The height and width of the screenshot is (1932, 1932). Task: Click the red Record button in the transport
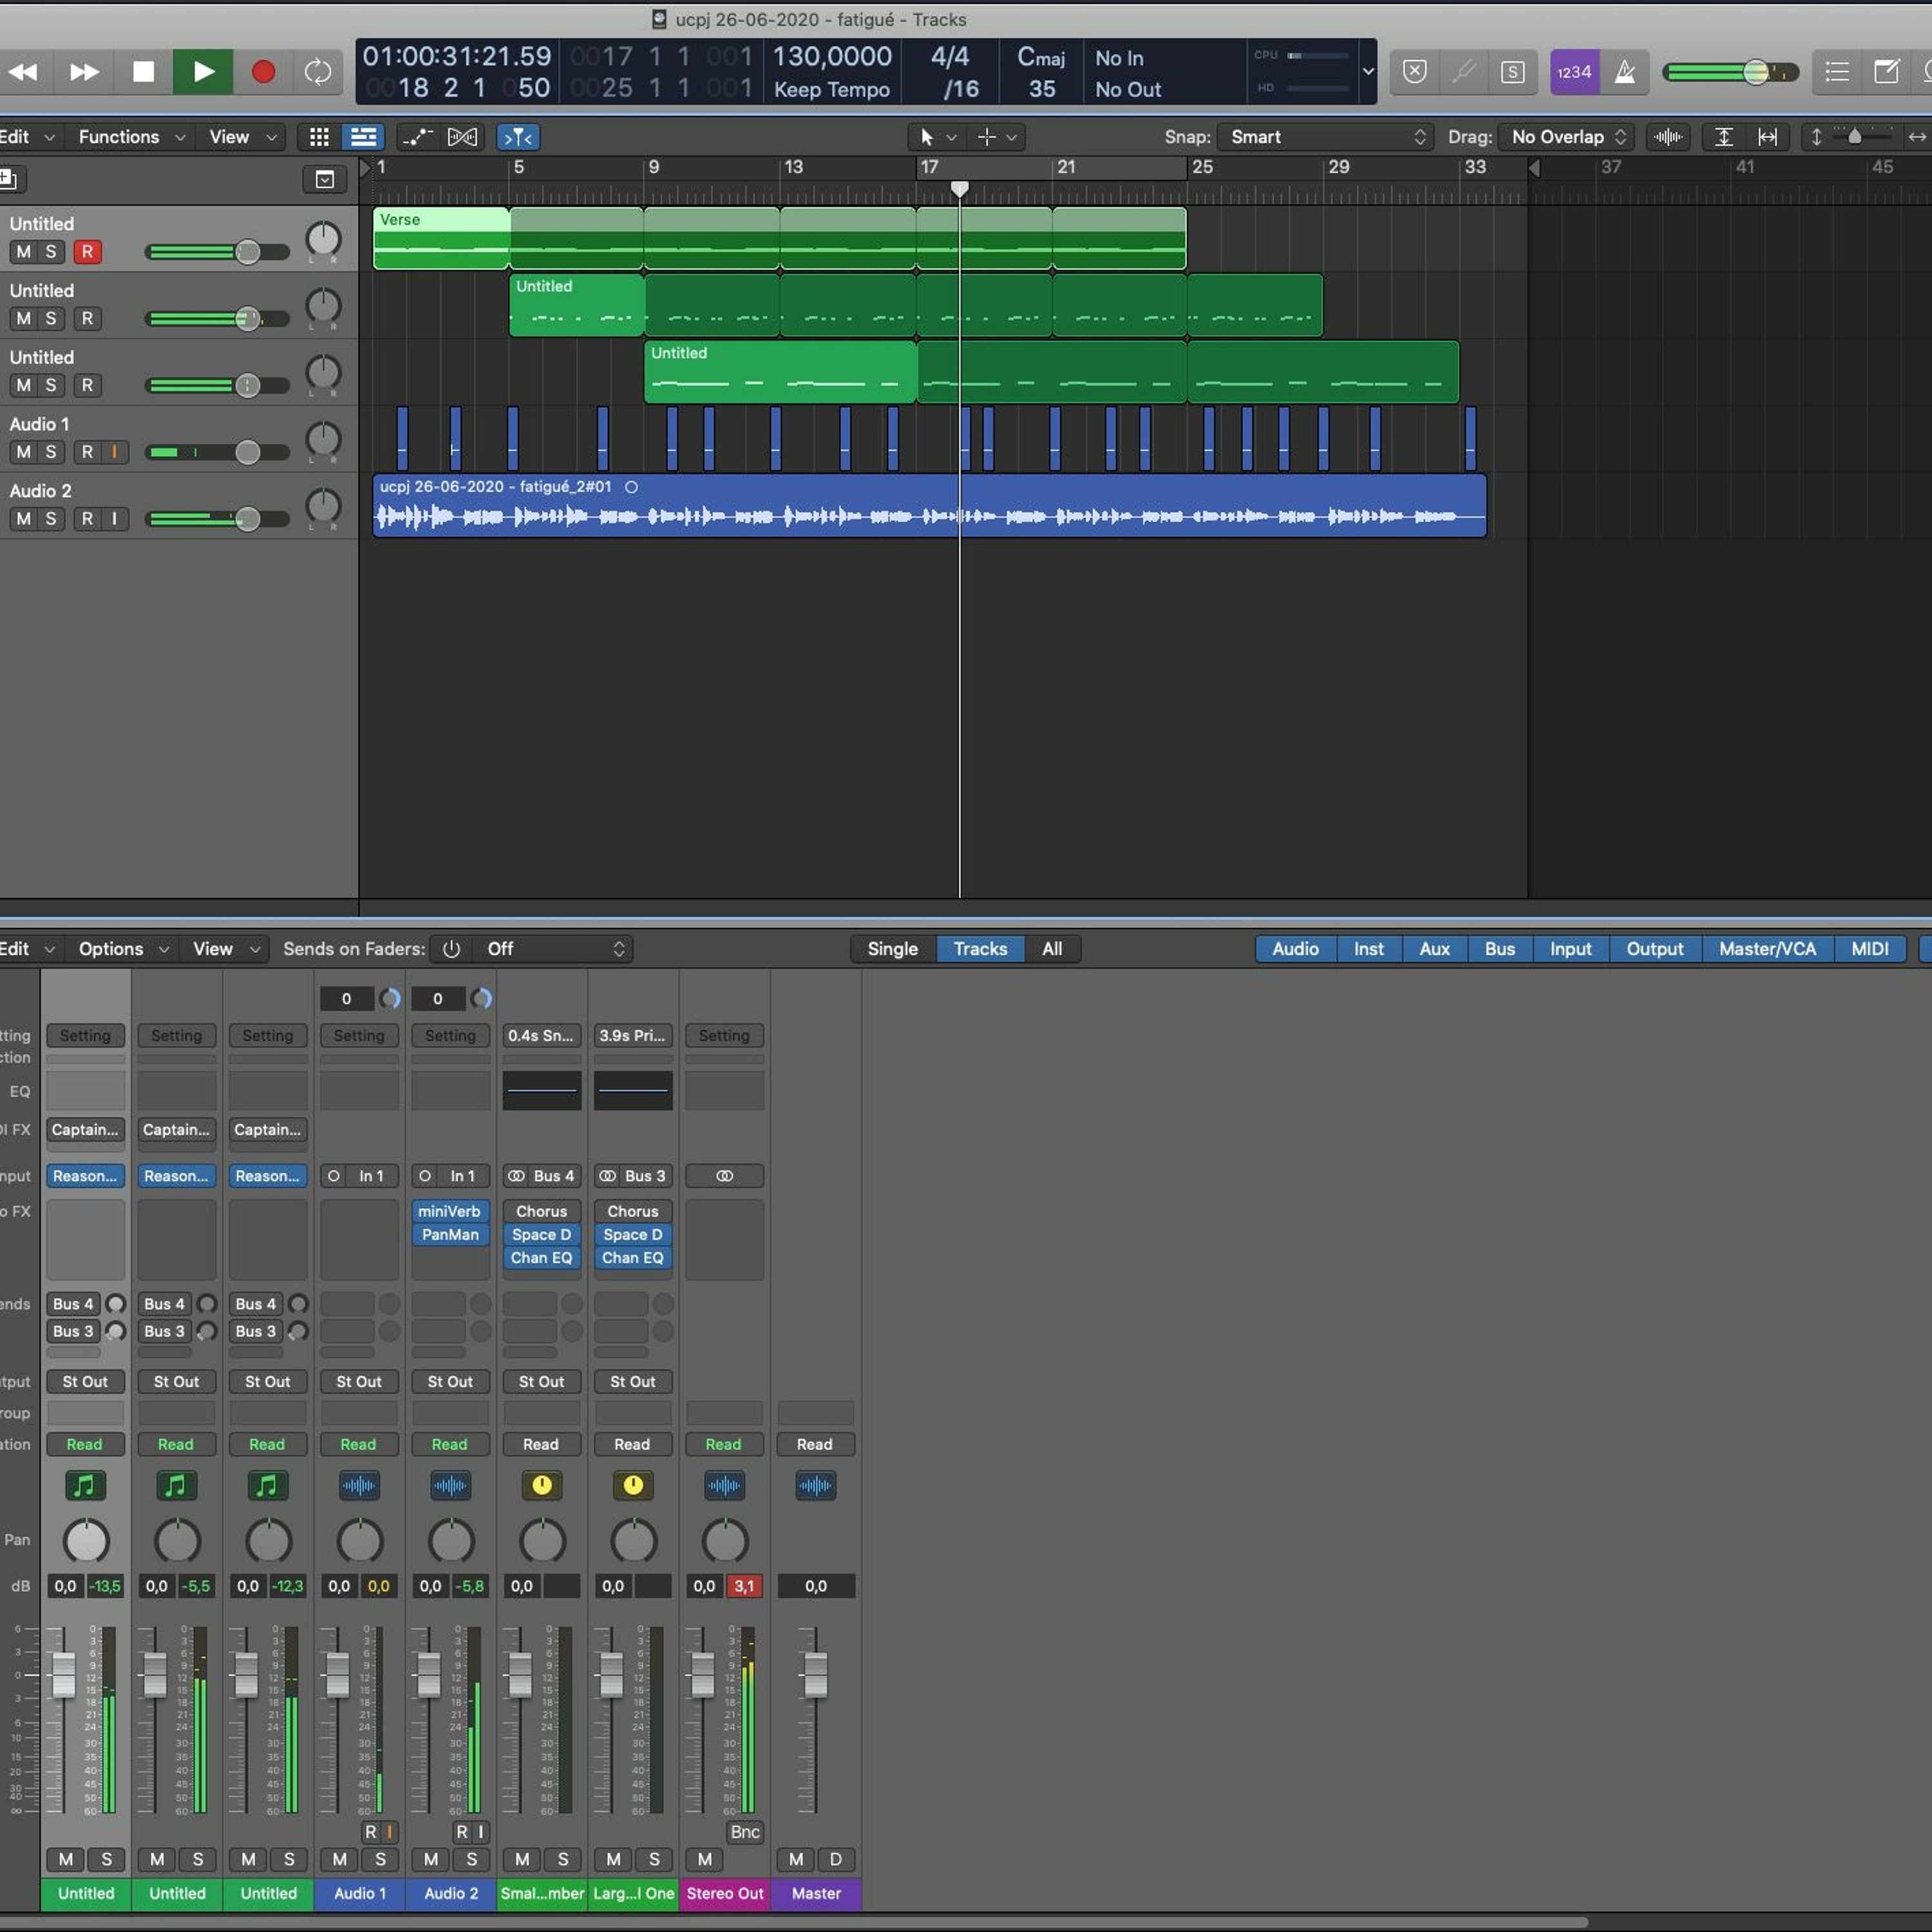pos(263,72)
